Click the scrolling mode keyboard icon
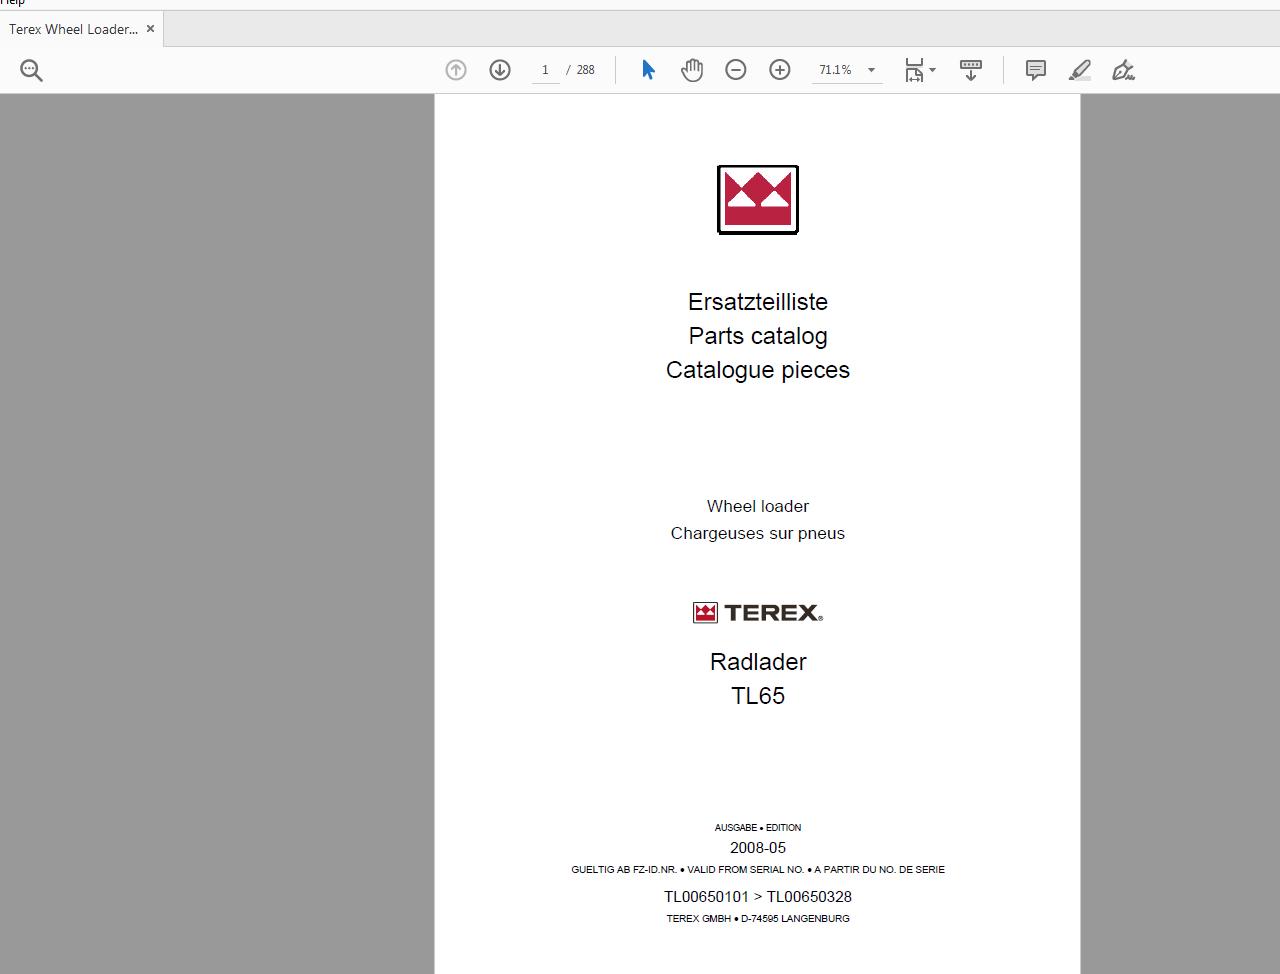 pyautogui.click(x=971, y=70)
